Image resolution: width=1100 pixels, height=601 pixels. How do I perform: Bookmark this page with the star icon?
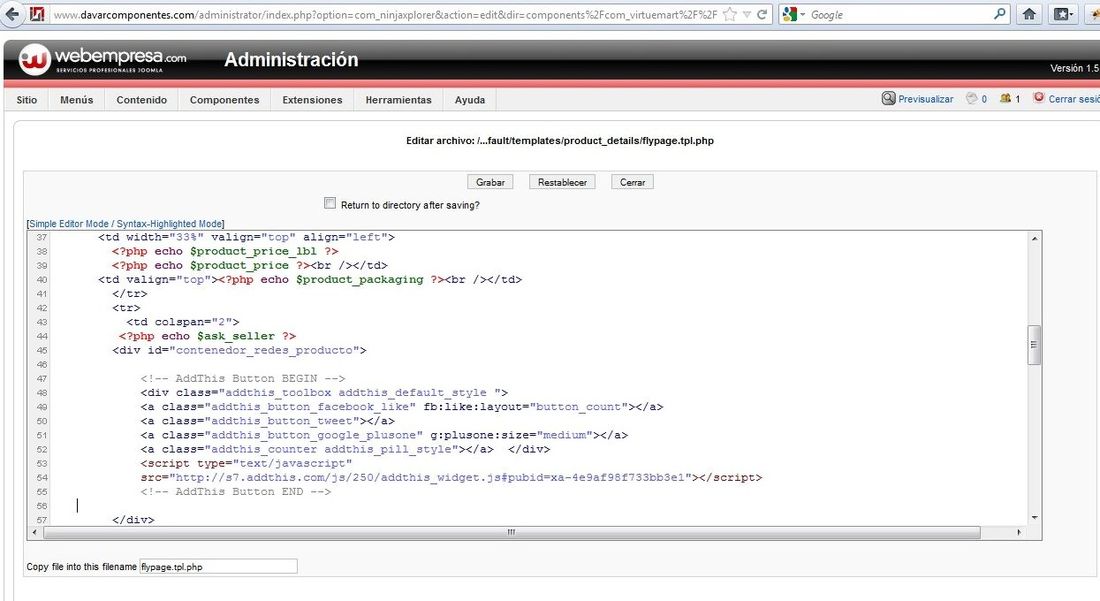[730, 14]
